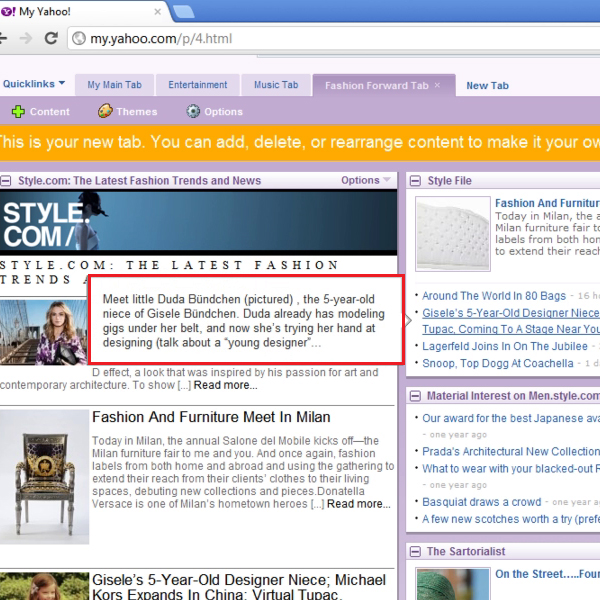Click the New Tab link
The height and width of the screenshot is (600, 600).
pyautogui.click(x=487, y=85)
